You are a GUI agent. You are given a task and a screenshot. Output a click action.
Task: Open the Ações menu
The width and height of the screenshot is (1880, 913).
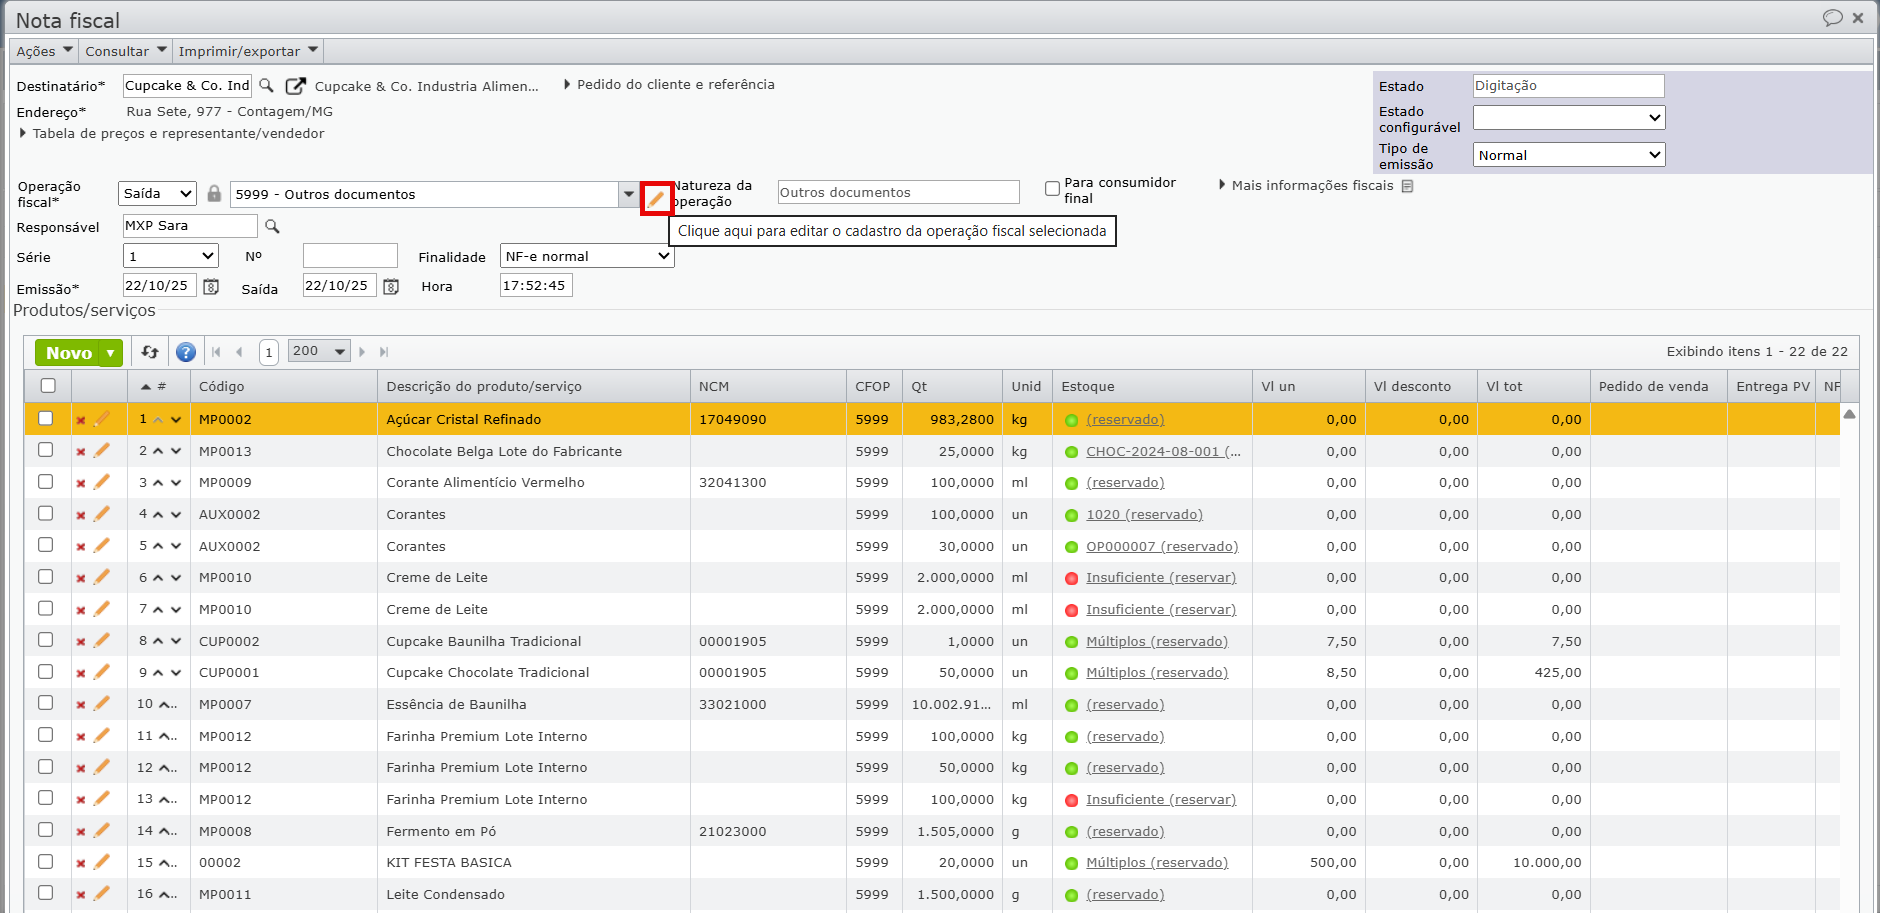[44, 51]
